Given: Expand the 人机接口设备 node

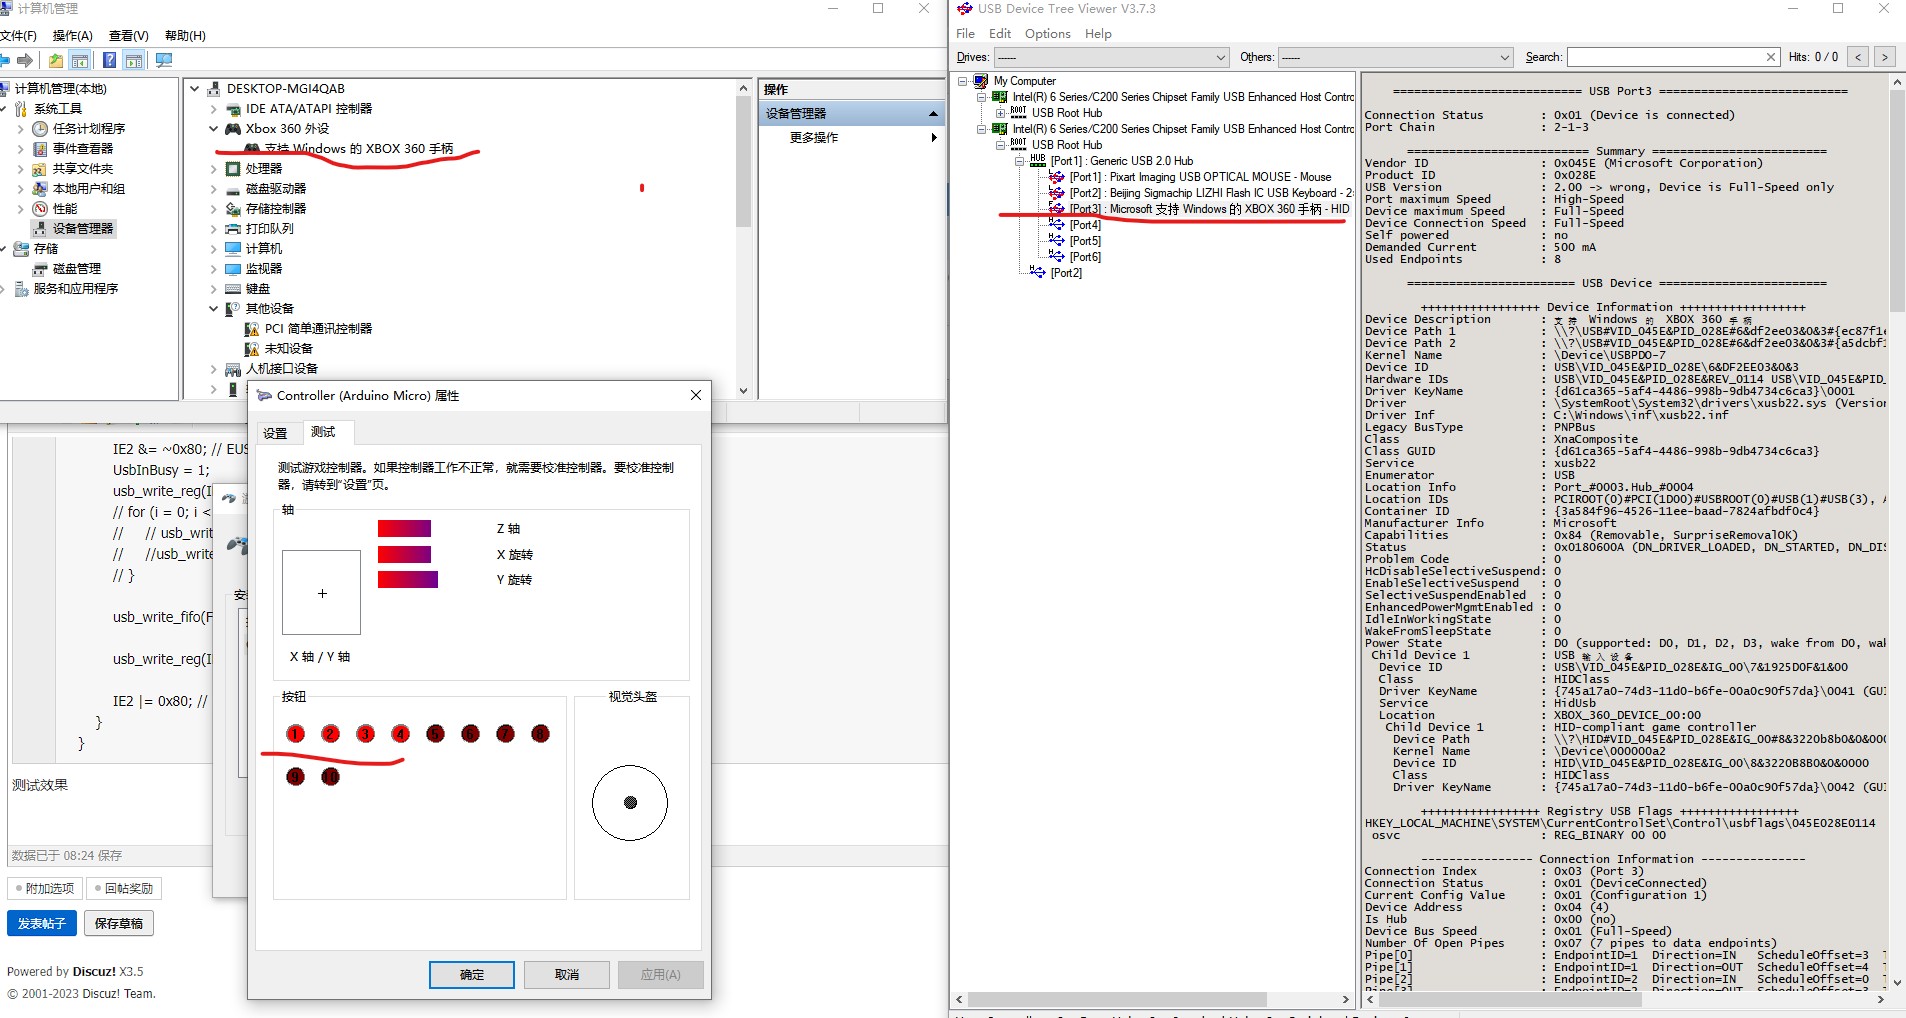Looking at the screenshot, I should click(214, 369).
